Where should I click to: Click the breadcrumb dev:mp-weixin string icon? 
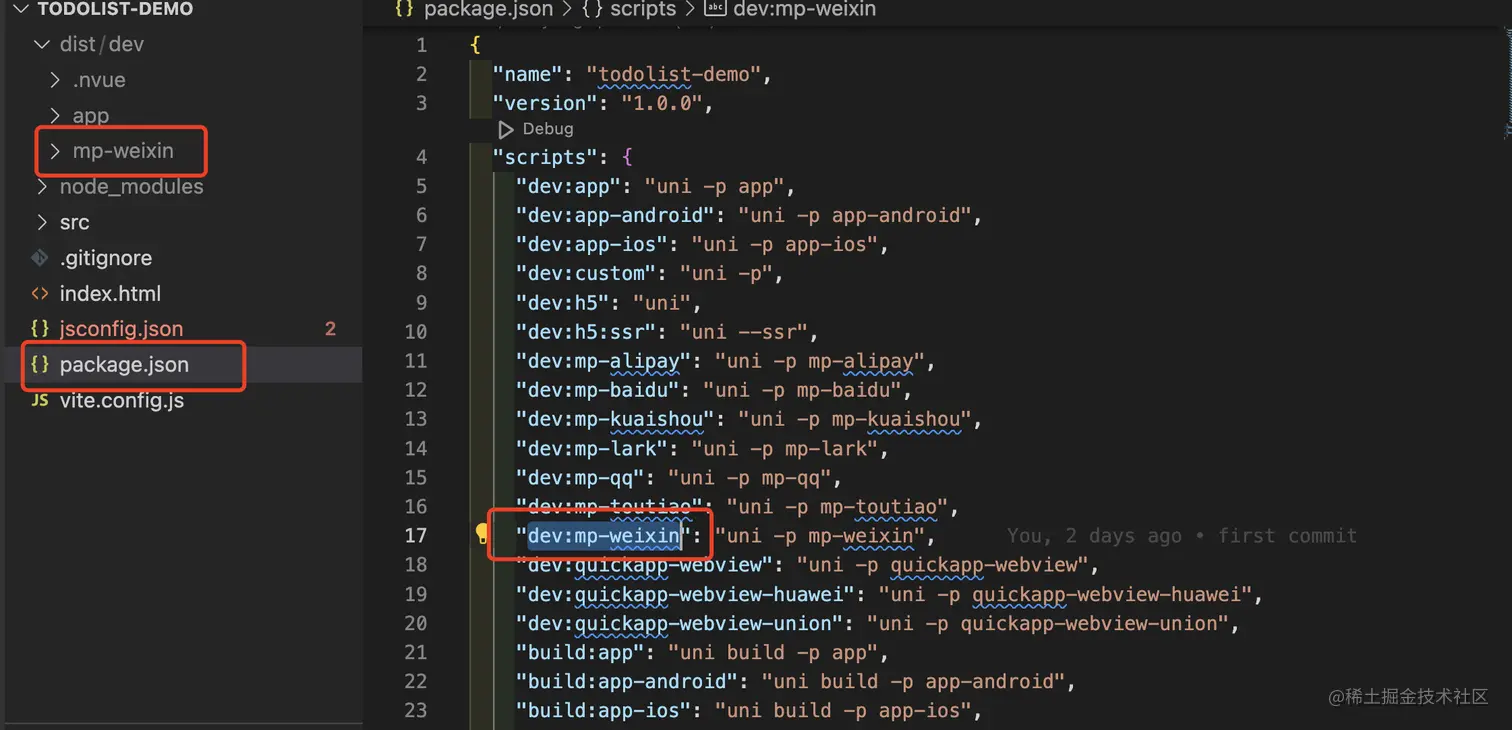pos(716,9)
